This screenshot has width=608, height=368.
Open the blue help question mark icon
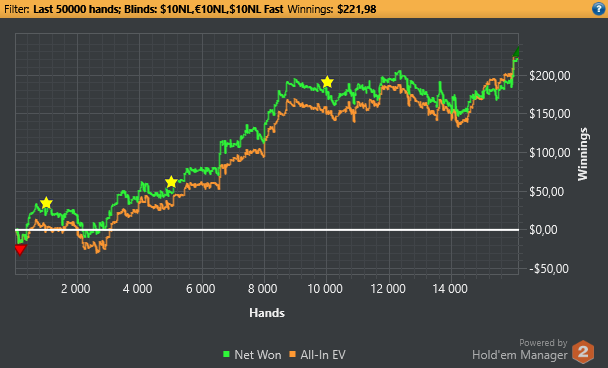click(599, 9)
